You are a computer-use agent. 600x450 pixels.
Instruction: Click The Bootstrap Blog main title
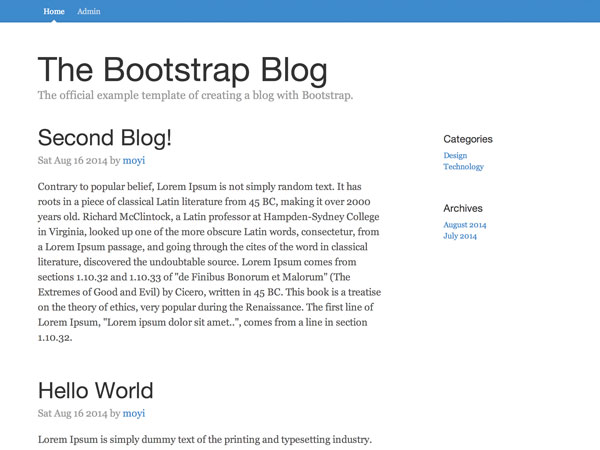182,70
